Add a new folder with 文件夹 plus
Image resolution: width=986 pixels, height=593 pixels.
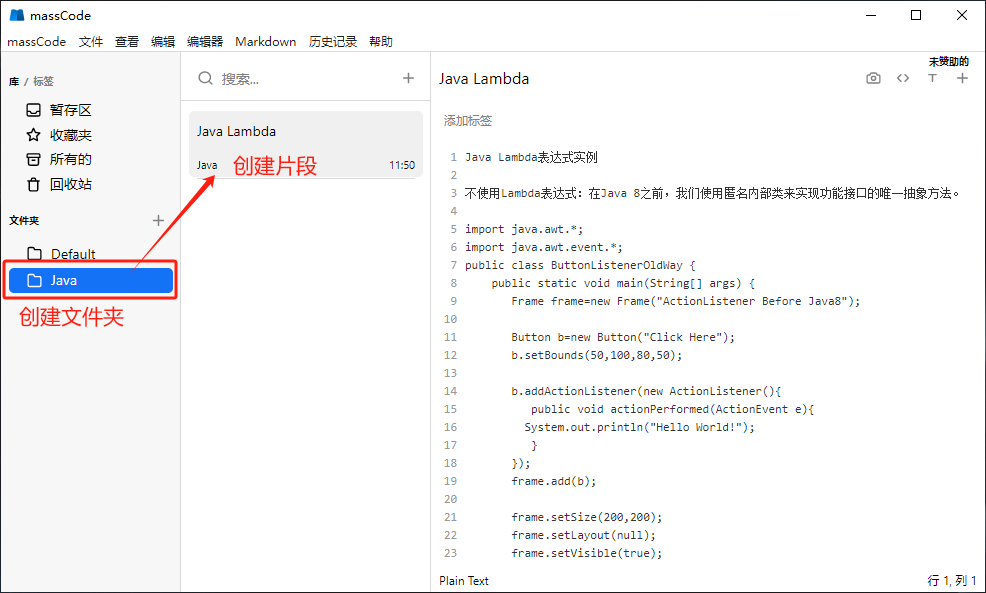(158, 220)
